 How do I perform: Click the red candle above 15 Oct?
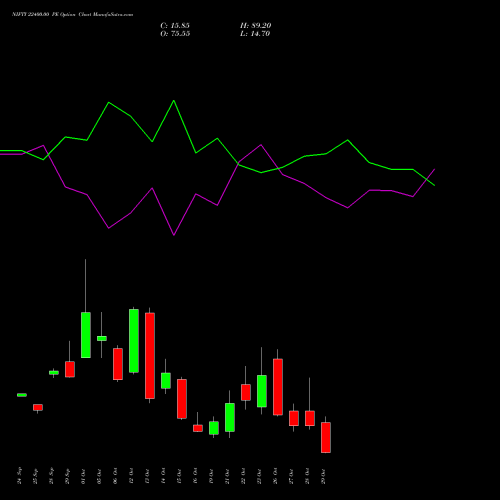pos(182,399)
